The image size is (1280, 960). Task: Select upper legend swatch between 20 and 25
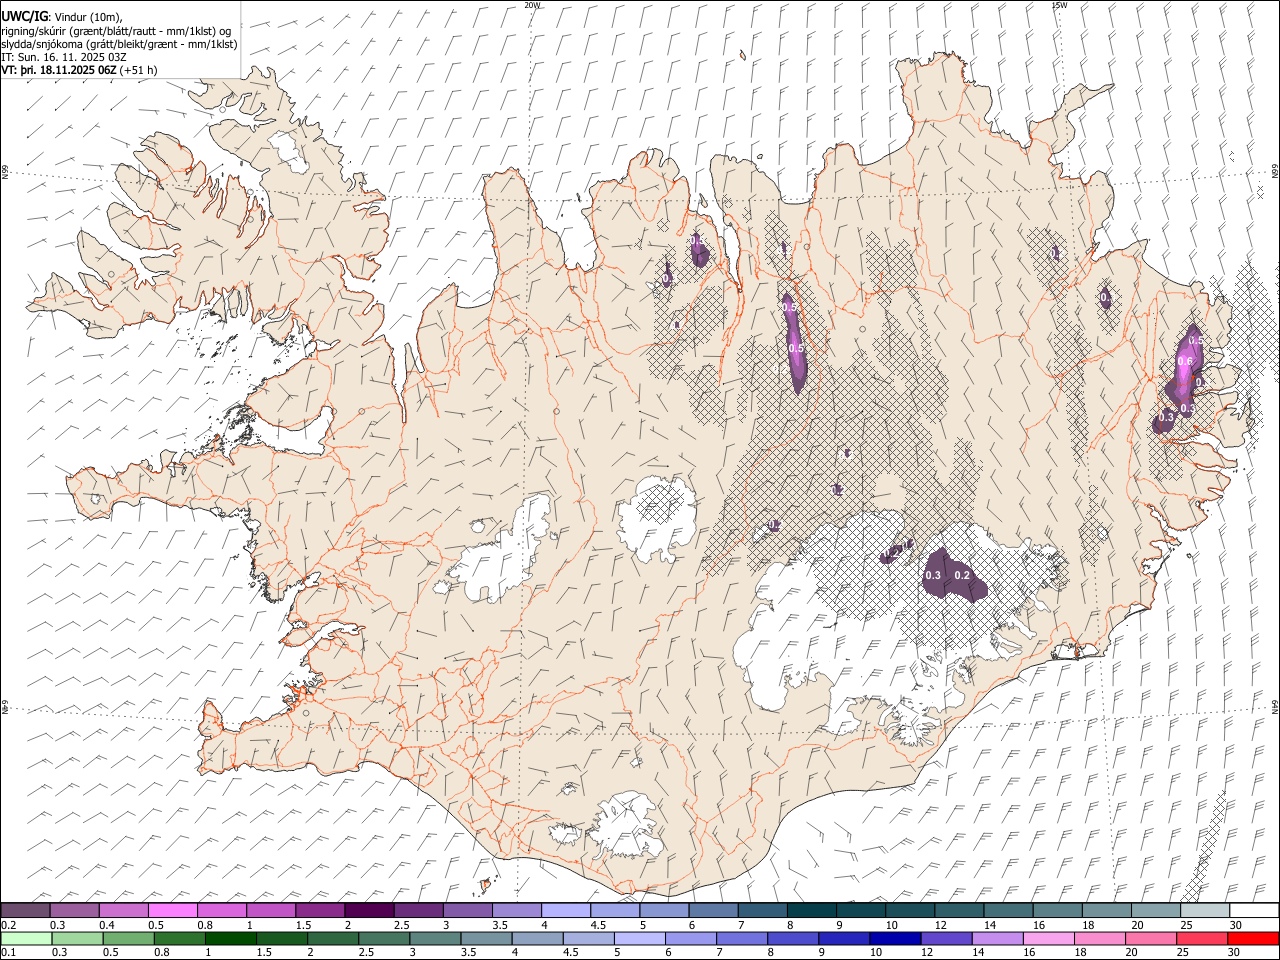pyautogui.click(x=1156, y=910)
